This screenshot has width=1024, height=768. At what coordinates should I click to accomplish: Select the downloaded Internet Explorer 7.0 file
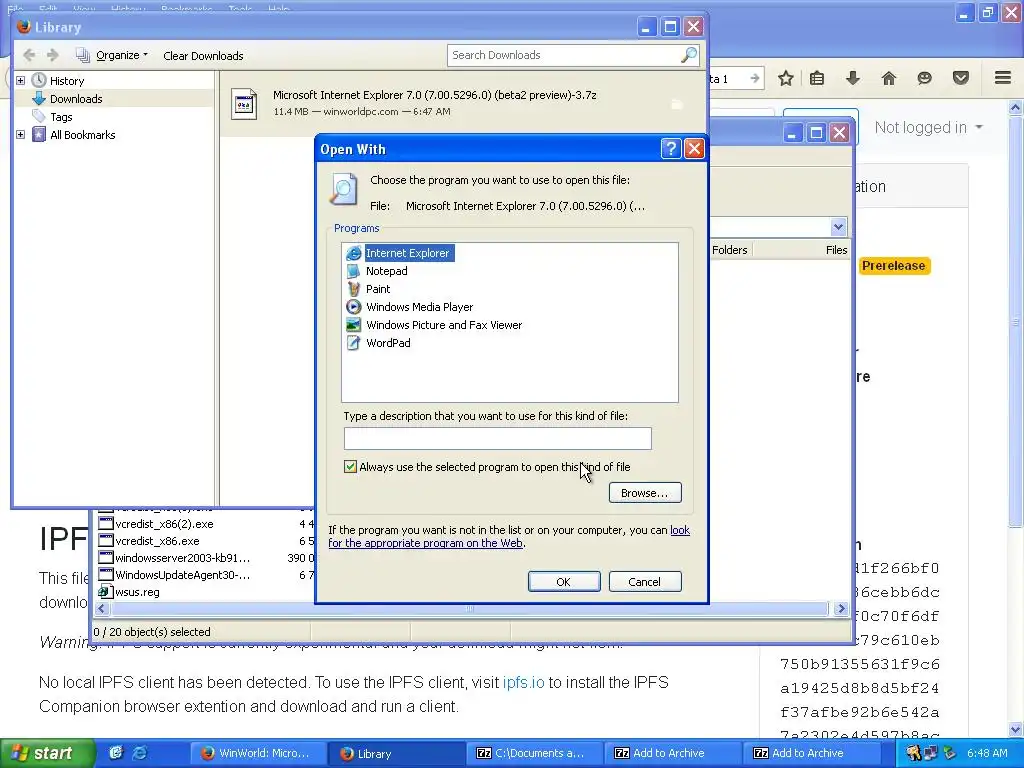click(x=464, y=103)
